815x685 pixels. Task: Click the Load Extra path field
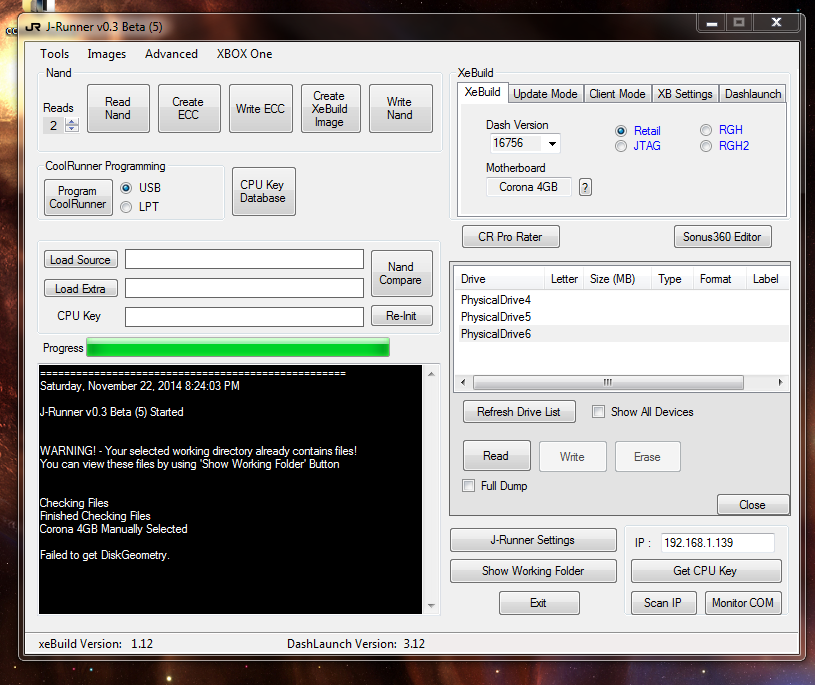coord(244,288)
